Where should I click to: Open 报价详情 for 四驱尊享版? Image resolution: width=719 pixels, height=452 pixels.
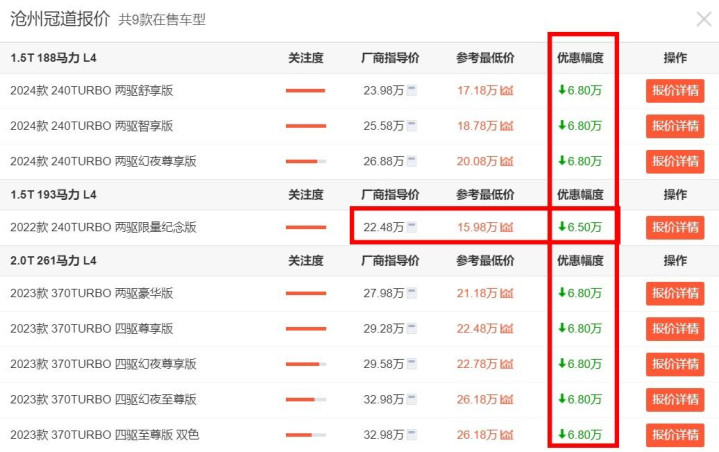click(675, 328)
